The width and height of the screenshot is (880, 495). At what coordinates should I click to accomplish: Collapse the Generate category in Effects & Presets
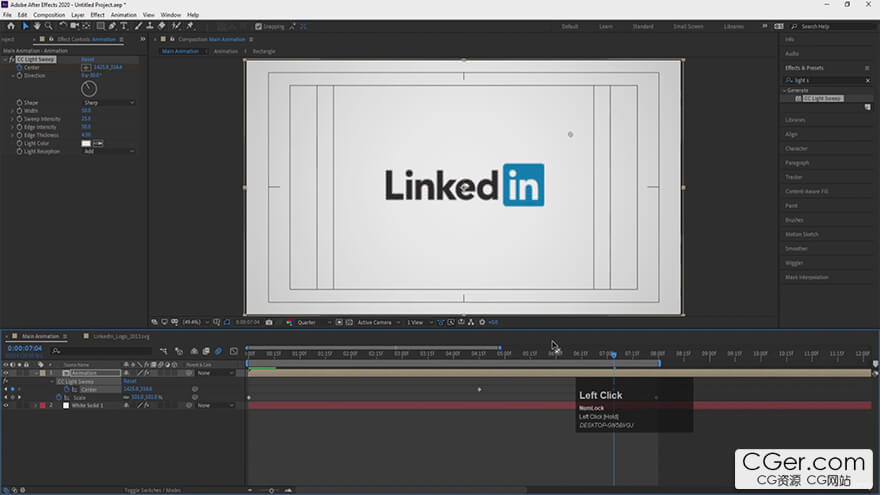[x=785, y=90]
